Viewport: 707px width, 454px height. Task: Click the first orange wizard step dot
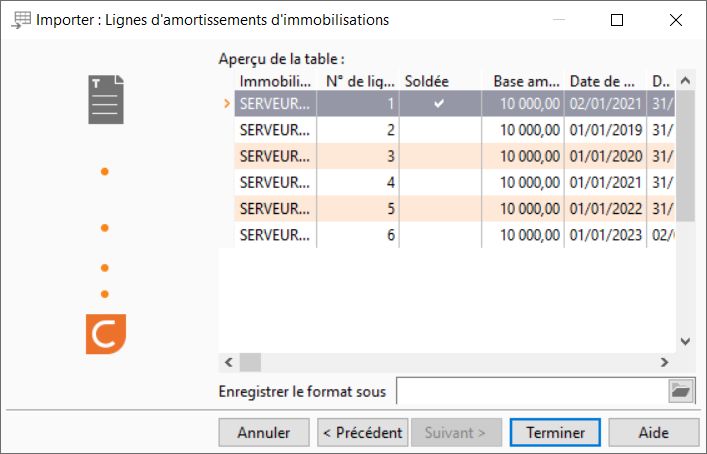[x=105, y=172]
